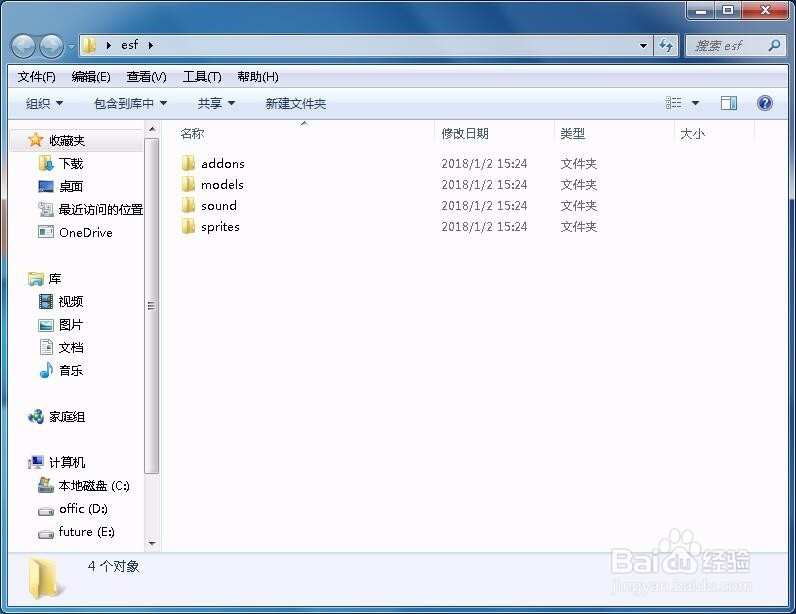The height and width of the screenshot is (614, 796).
Task: Click the 家庭组 homegroup icon
Action: pyautogui.click(x=36, y=417)
